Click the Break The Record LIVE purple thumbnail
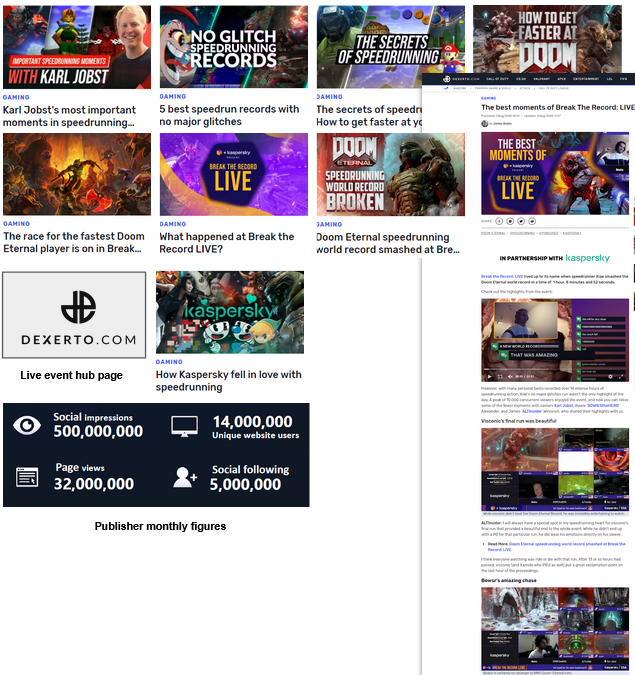Screen dimensions: 635x675 (234, 174)
